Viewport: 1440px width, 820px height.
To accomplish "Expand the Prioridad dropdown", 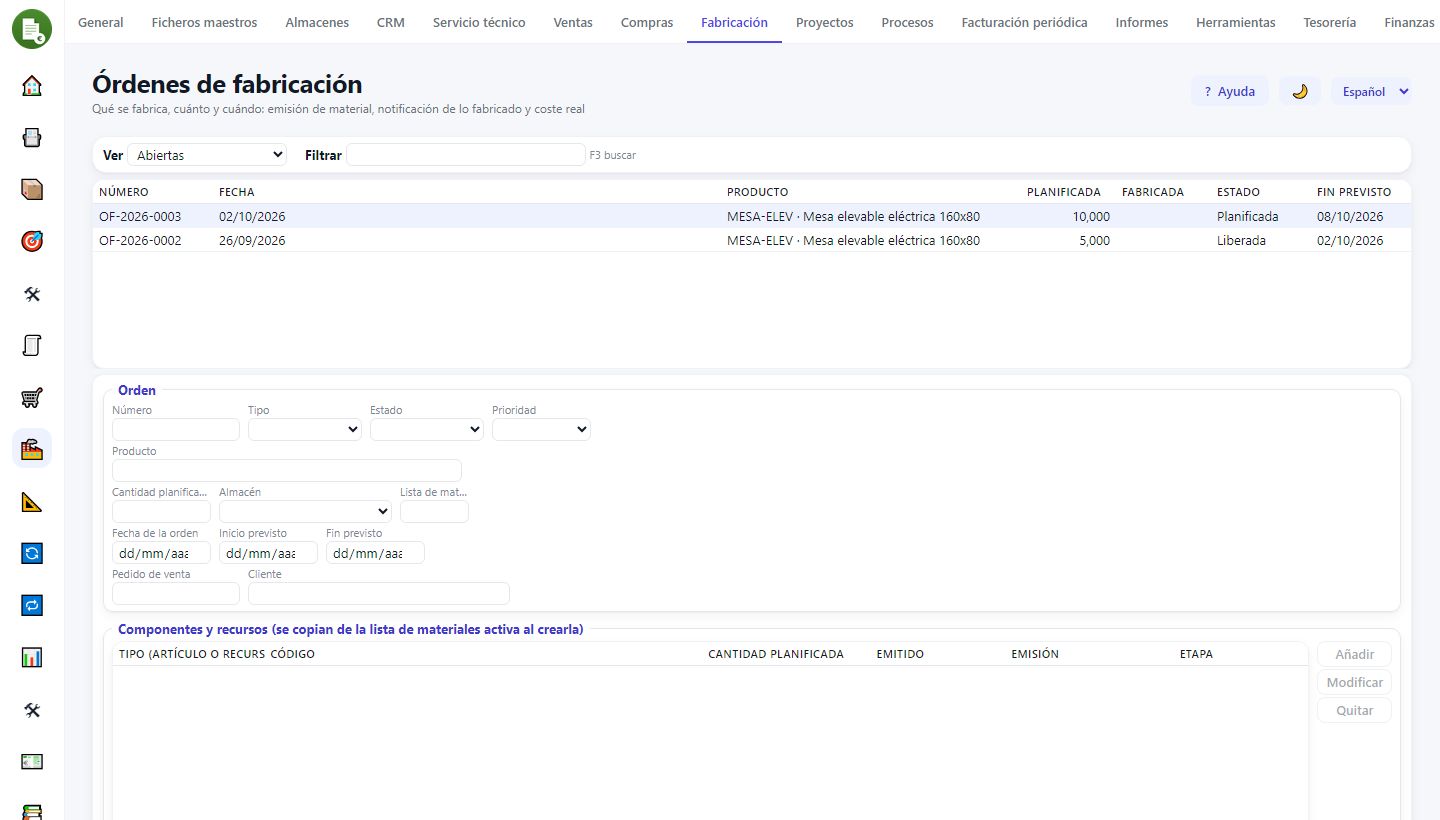I will click(541, 429).
